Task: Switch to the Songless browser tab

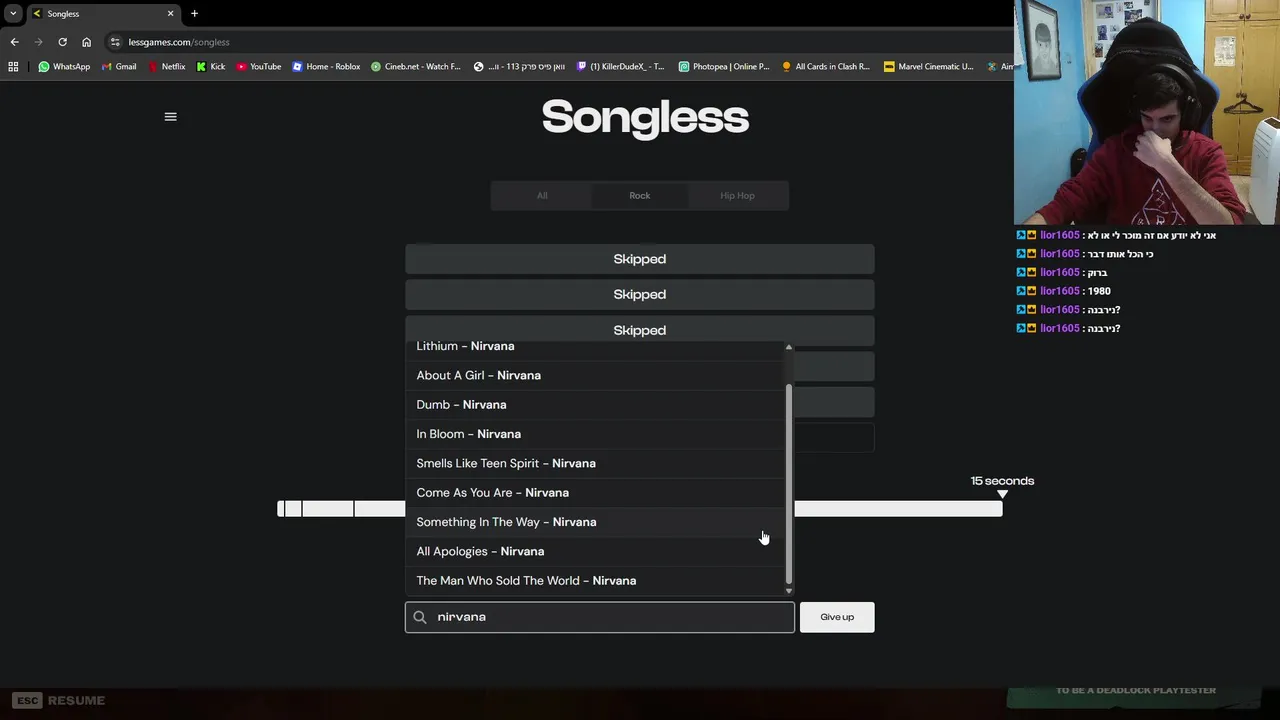Action: pos(103,14)
